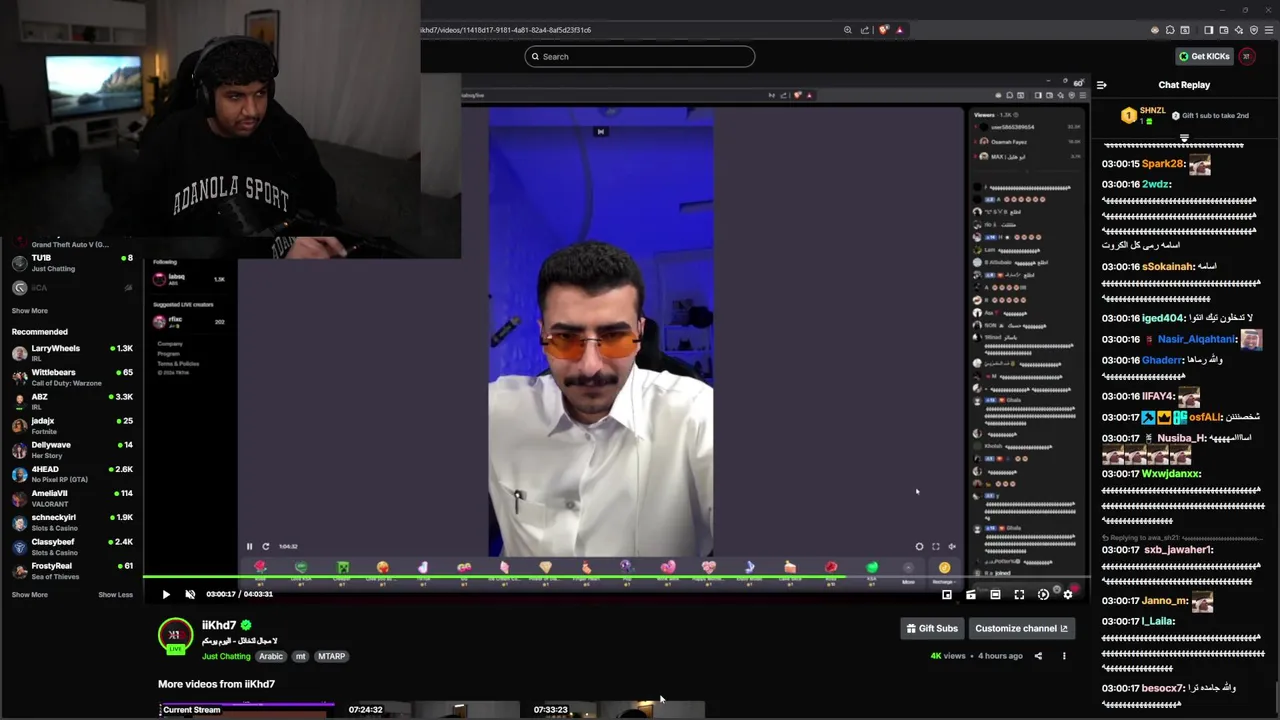Open the Classybeef recommended channel
The height and width of the screenshot is (720, 1280).
pyautogui.click(x=72, y=546)
